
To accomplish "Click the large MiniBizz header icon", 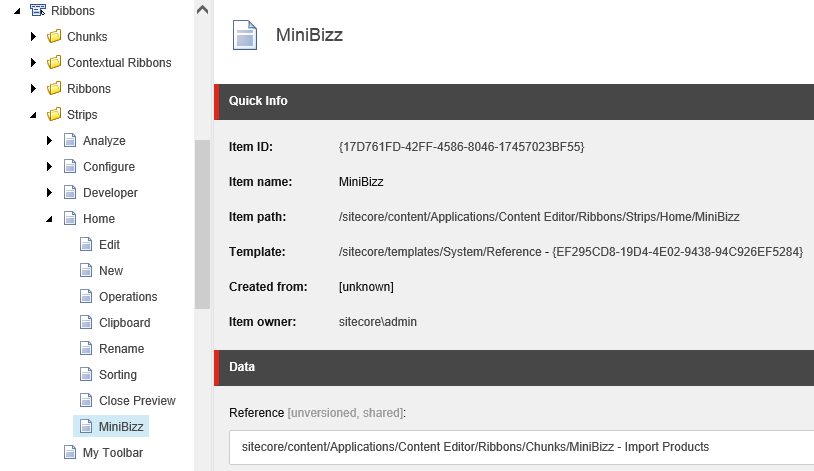I will [x=245, y=35].
